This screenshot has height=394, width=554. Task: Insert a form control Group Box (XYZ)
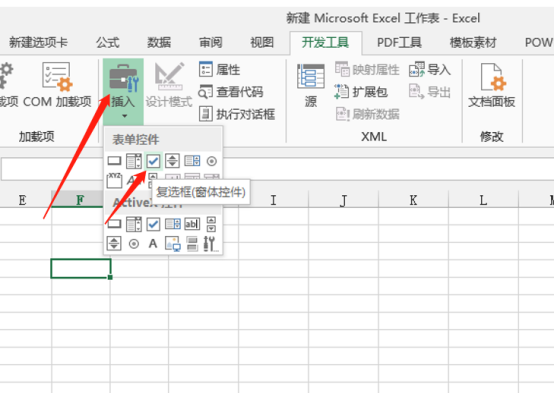pyautogui.click(x=114, y=180)
